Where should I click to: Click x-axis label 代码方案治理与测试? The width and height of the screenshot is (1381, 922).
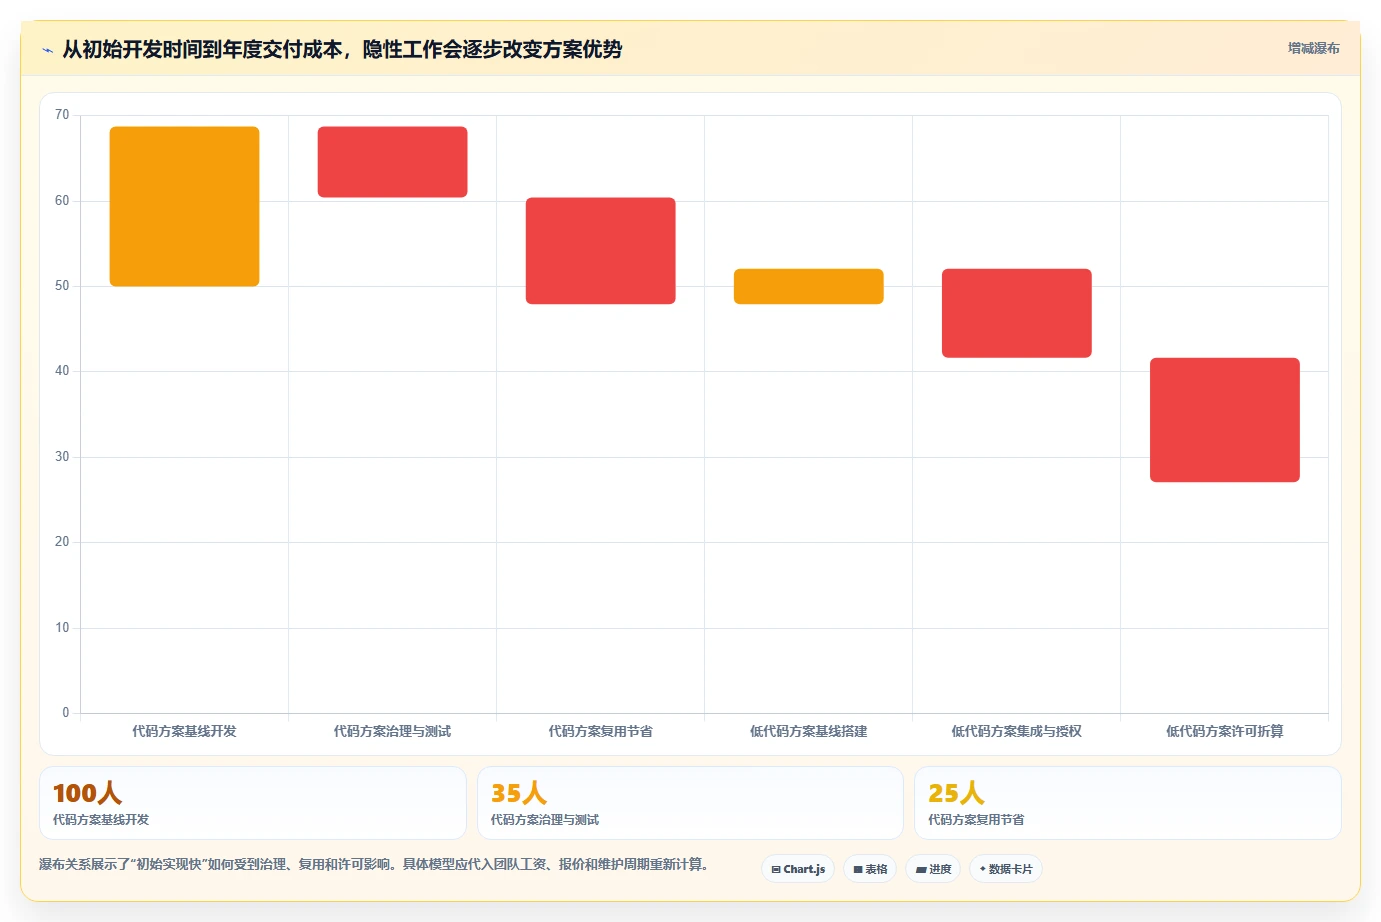(393, 731)
